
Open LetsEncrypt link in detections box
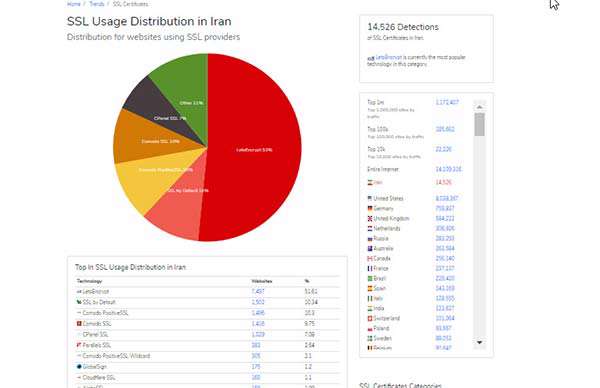point(388,57)
